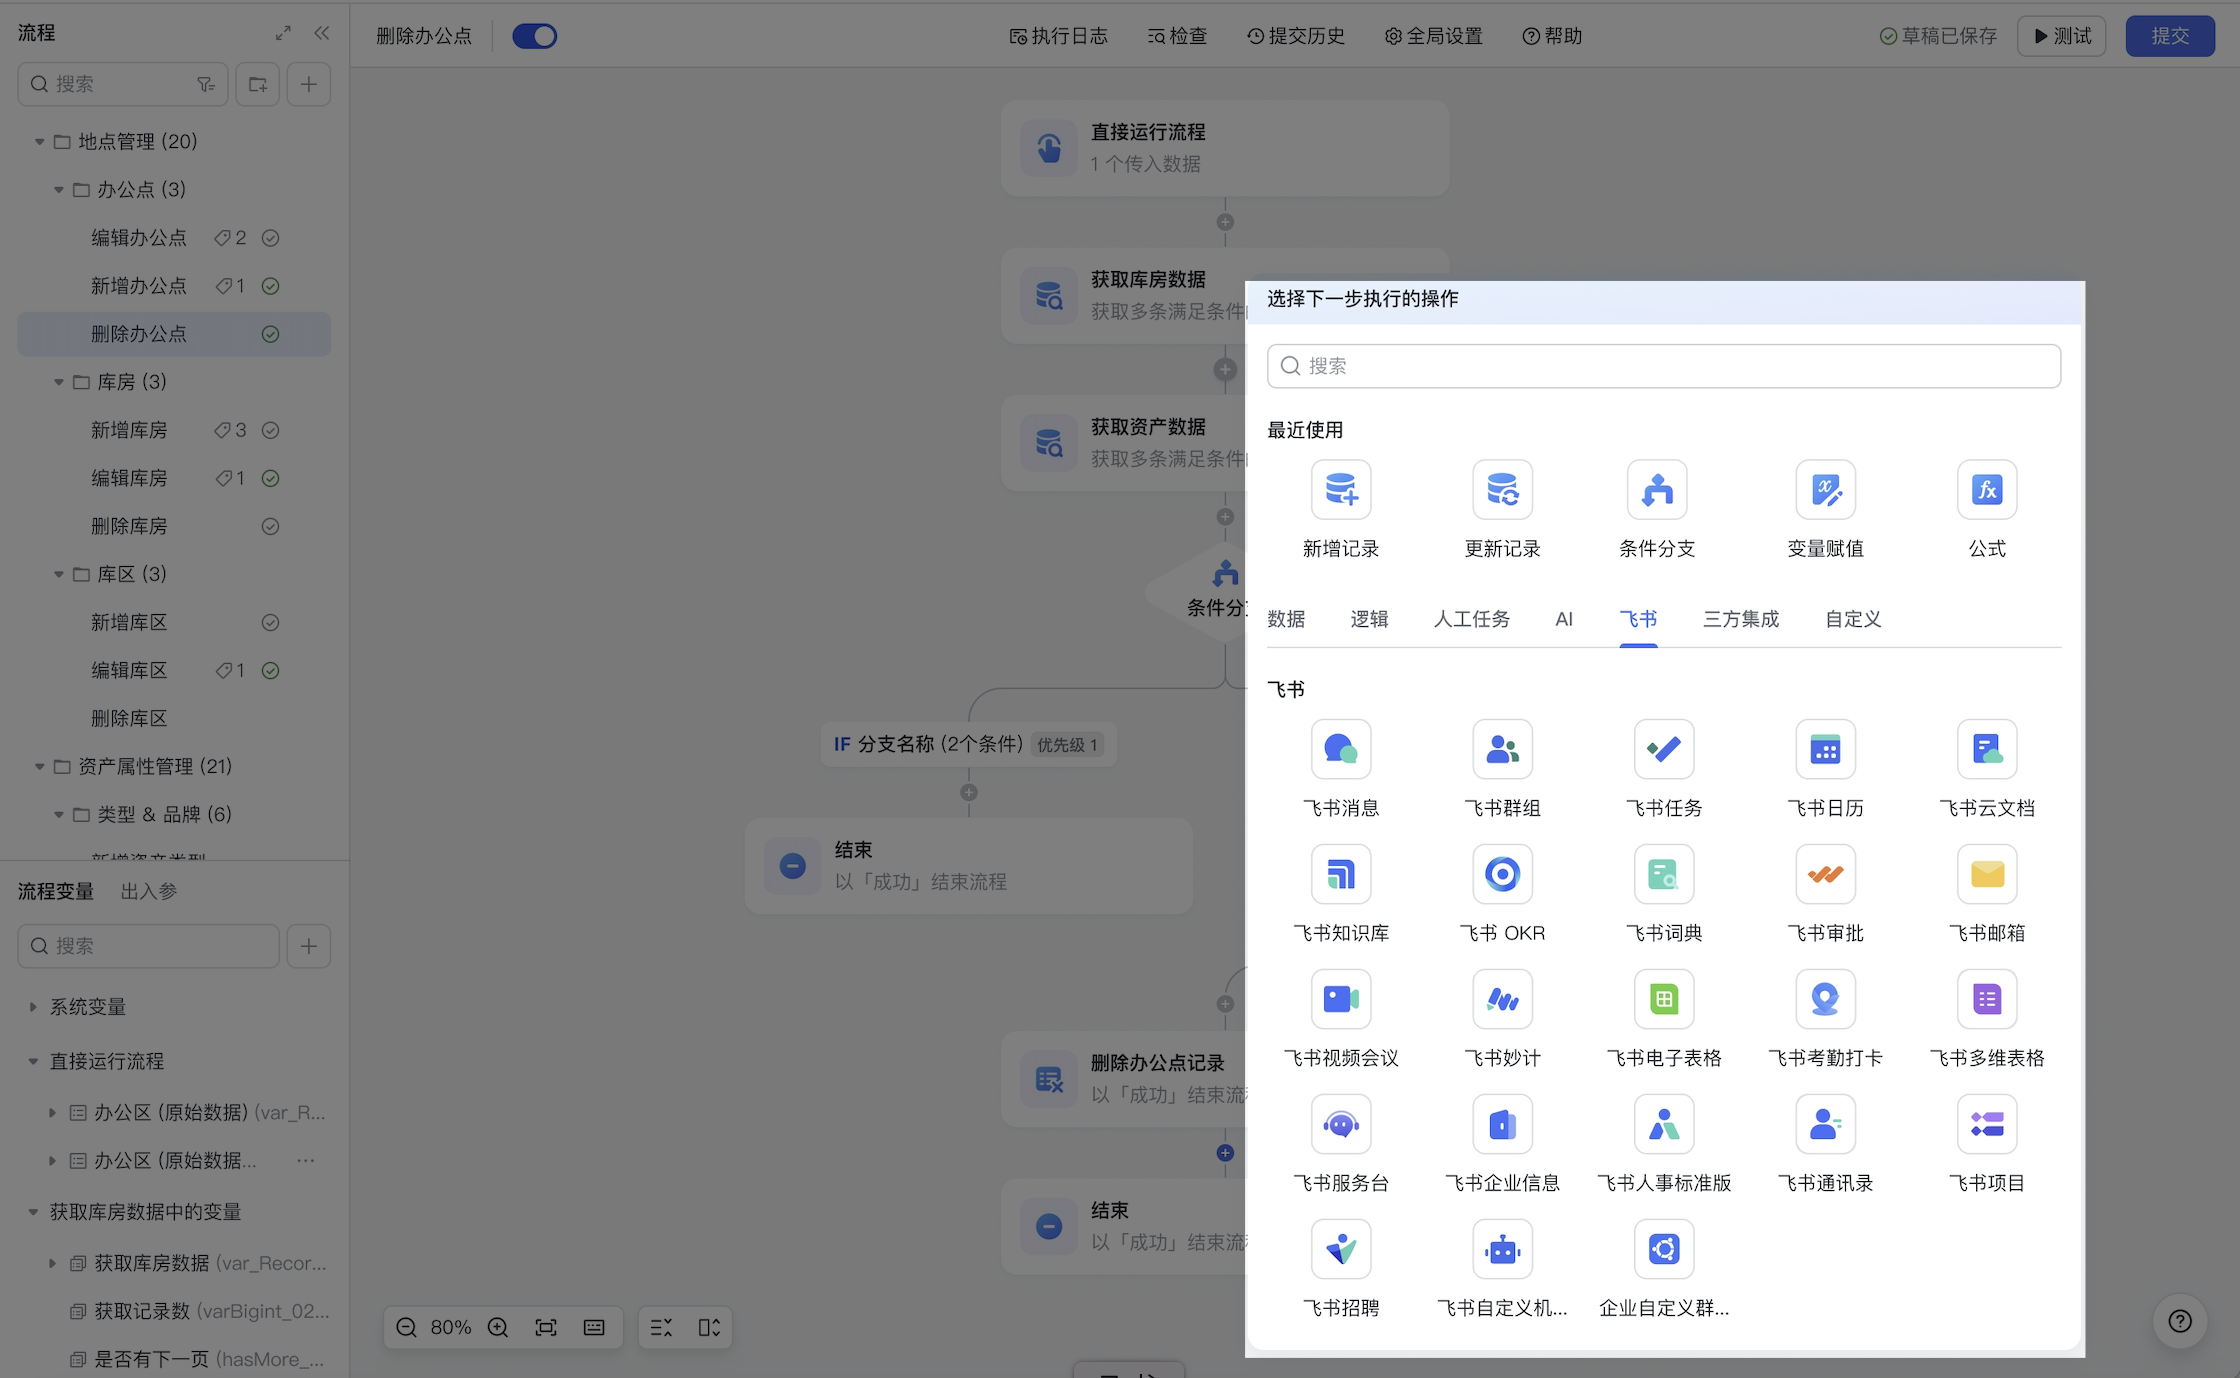Select the 飞书日历 icon
The height and width of the screenshot is (1378, 2240).
(1825, 749)
